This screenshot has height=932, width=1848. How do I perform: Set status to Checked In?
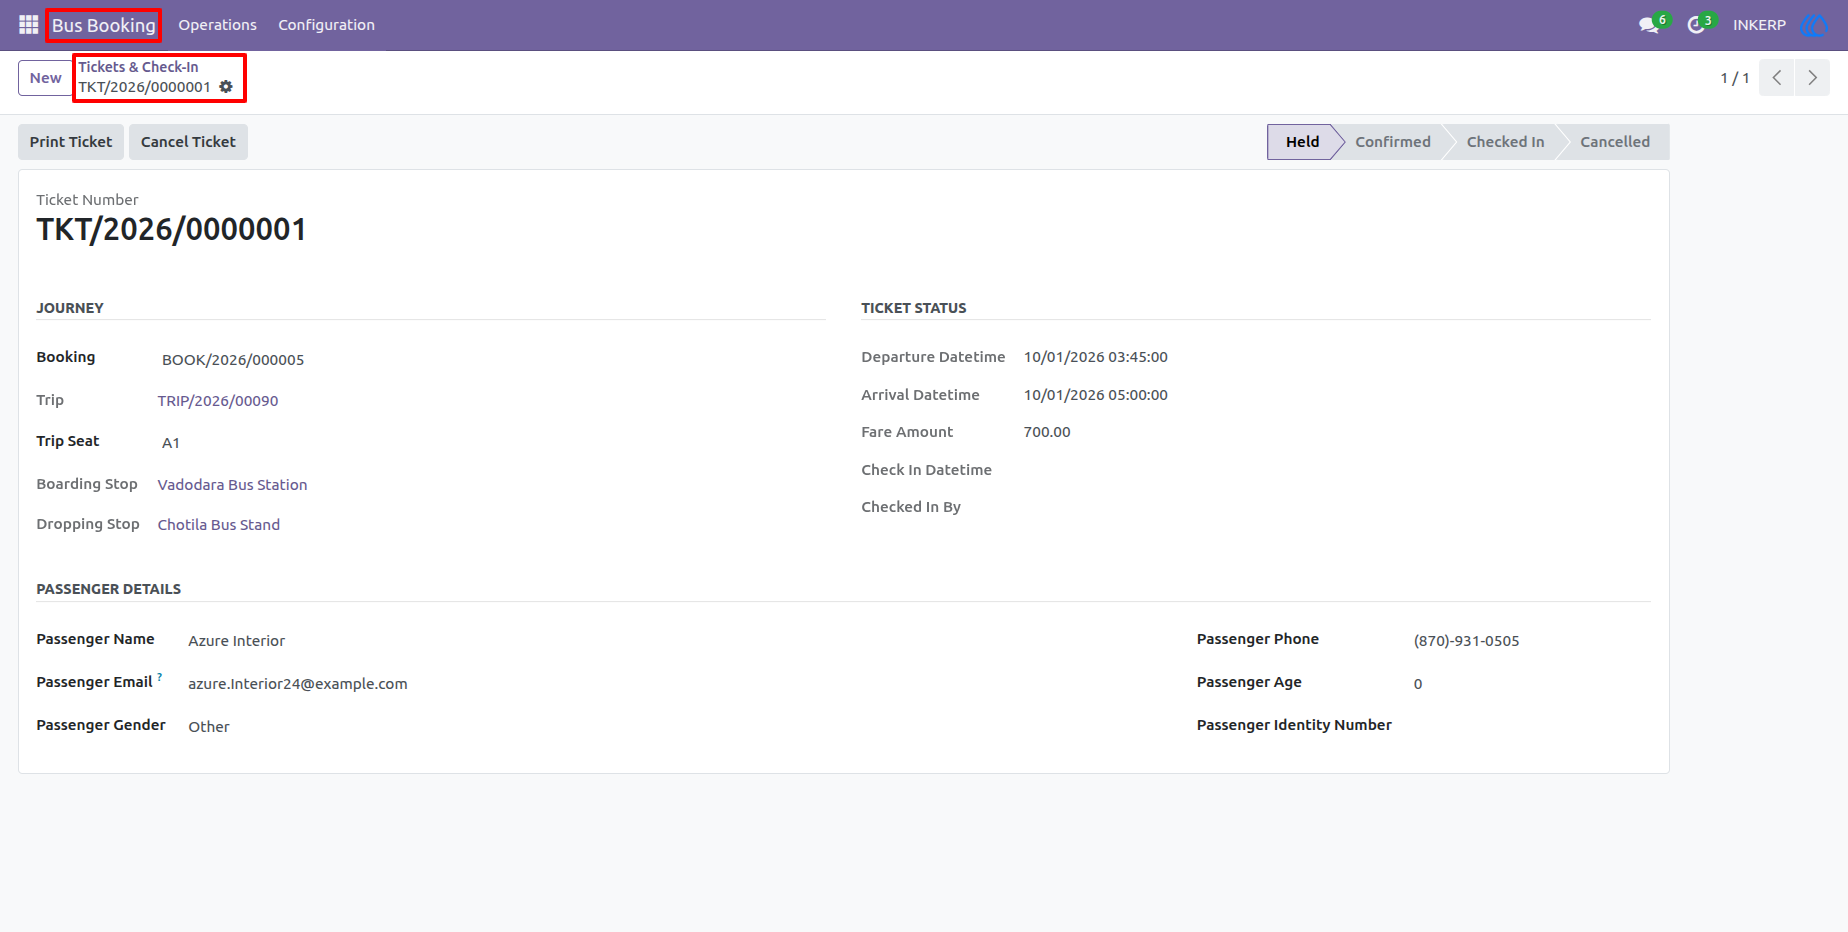[x=1505, y=142]
